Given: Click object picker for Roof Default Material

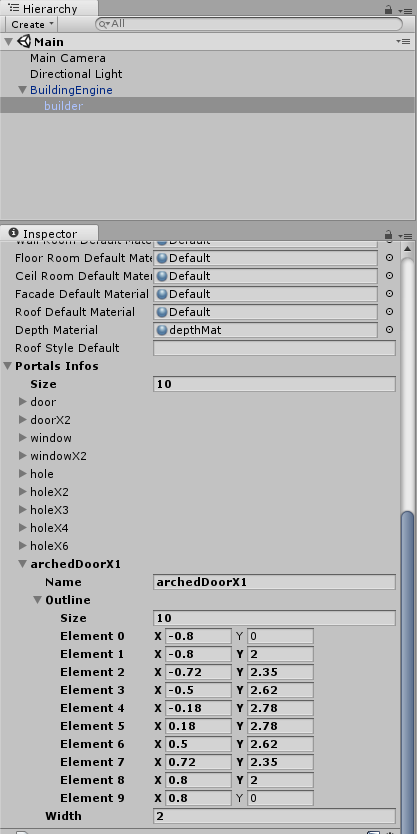Looking at the screenshot, I should click(389, 312).
